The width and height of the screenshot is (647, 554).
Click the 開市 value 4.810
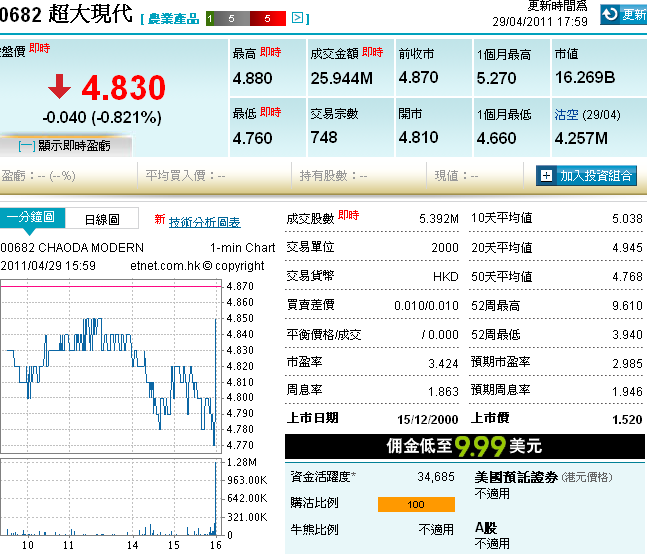tap(418, 137)
